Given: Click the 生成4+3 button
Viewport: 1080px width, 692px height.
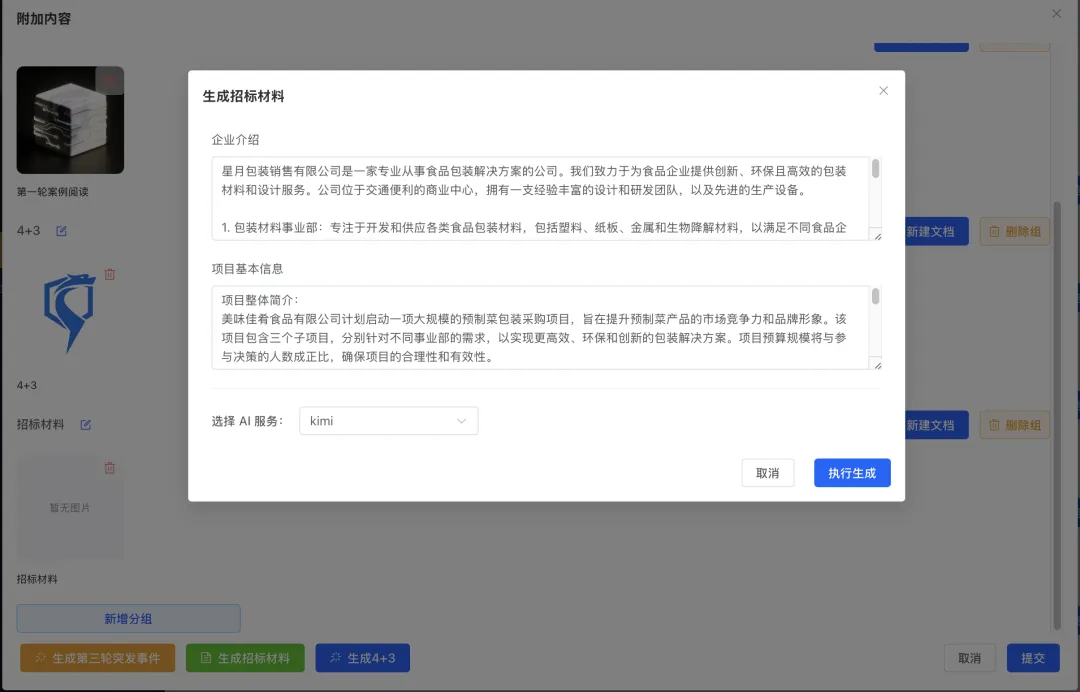Looking at the screenshot, I should click(x=363, y=658).
